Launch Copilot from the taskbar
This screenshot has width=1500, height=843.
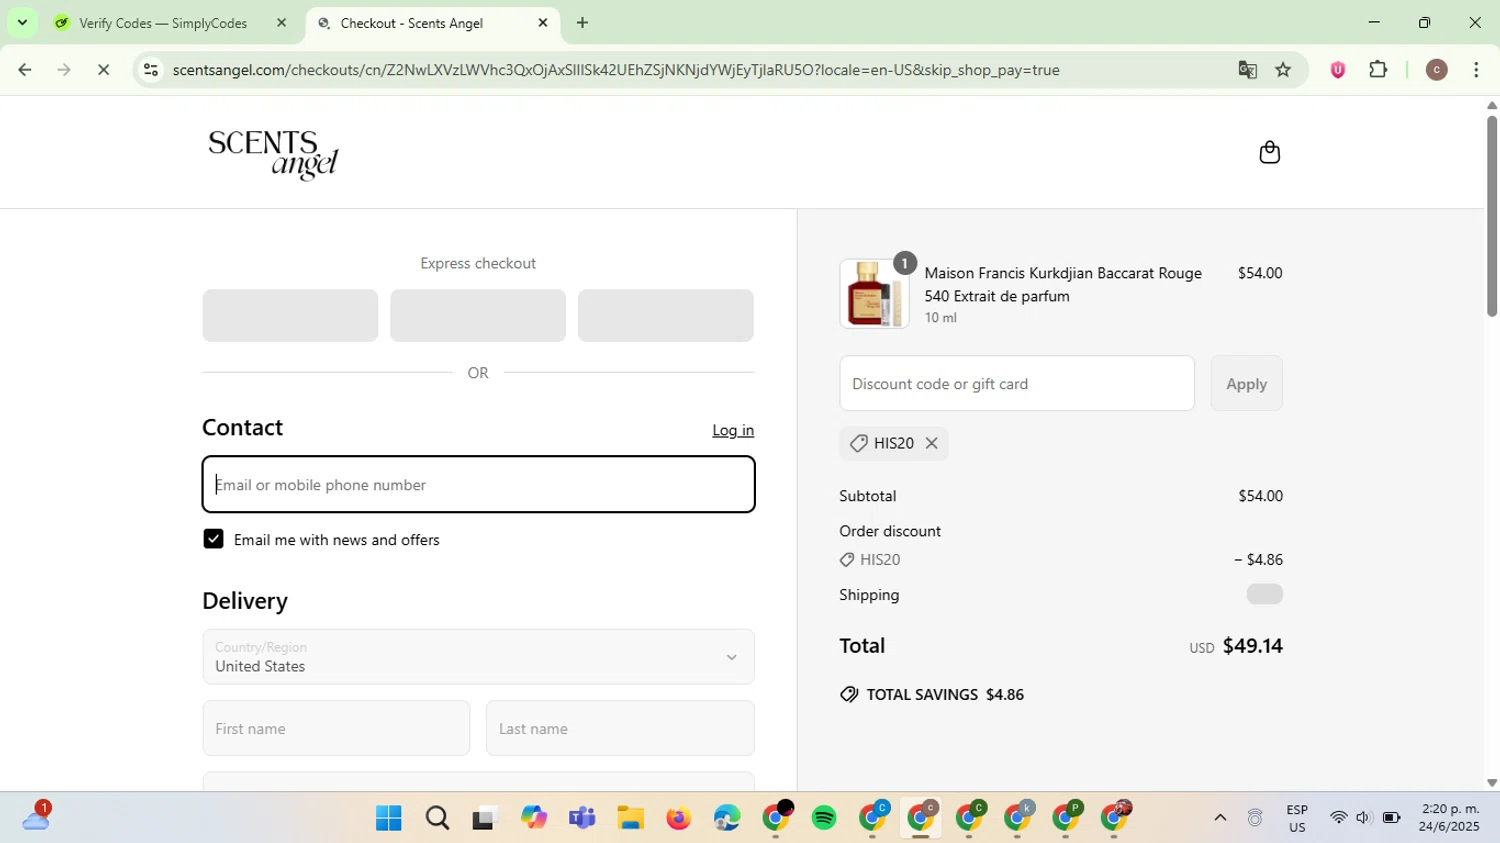[x=534, y=818]
